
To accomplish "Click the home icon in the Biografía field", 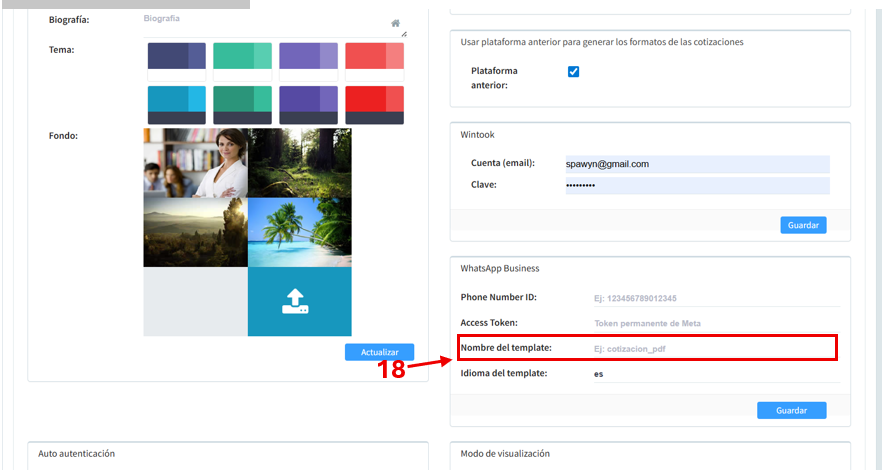I will [395, 23].
